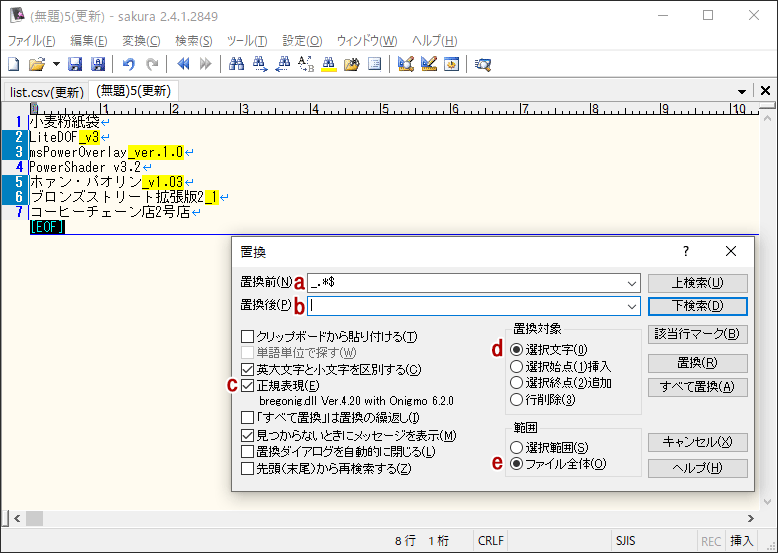The width and height of the screenshot is (778, 553).
Task: Open the 設定(O) menu
Action: click(x=302, y=41)
